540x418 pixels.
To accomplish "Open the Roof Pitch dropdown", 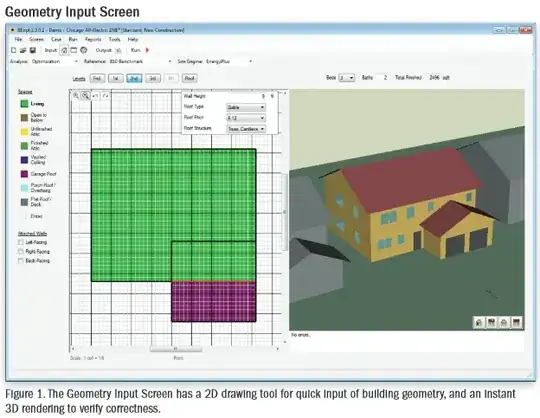I will [x=246, y=118].
